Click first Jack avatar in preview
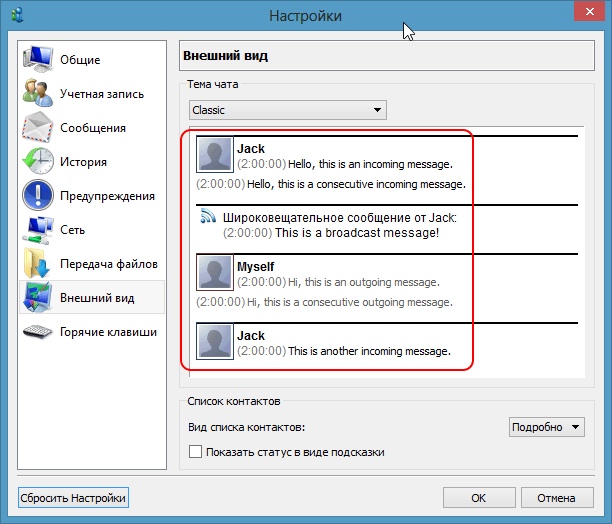612x524 pixels. [x=215, y=155]
